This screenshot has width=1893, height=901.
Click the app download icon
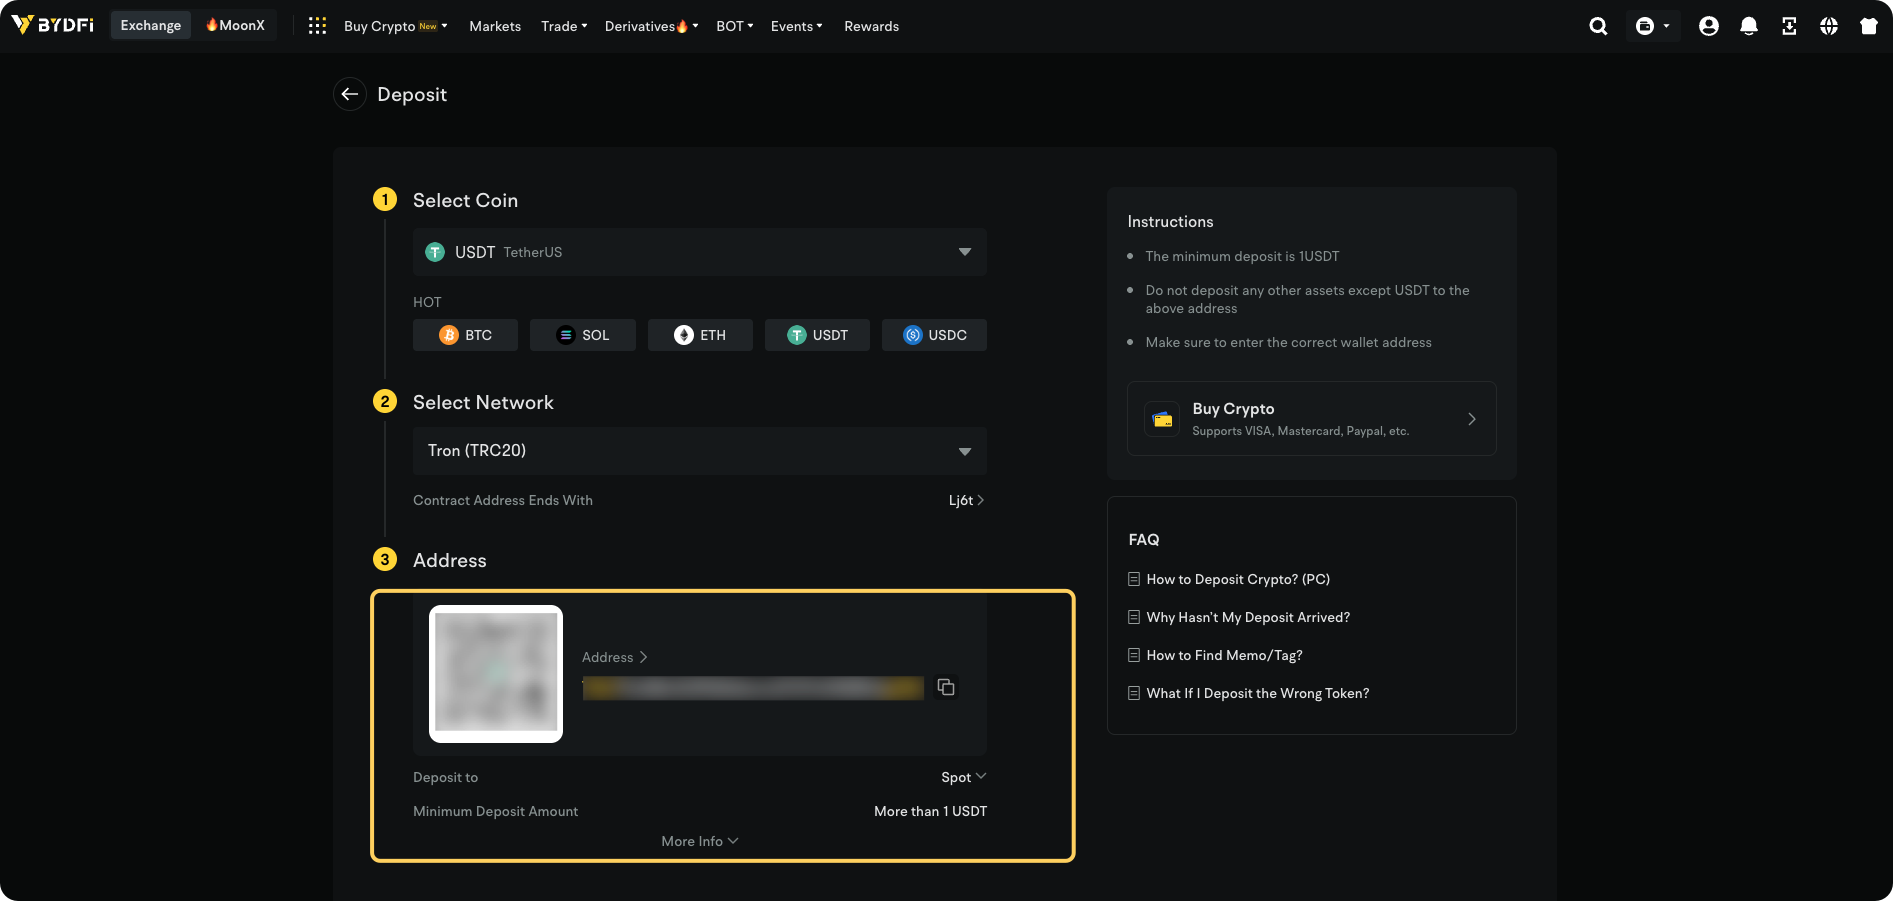pos(1788,26)
